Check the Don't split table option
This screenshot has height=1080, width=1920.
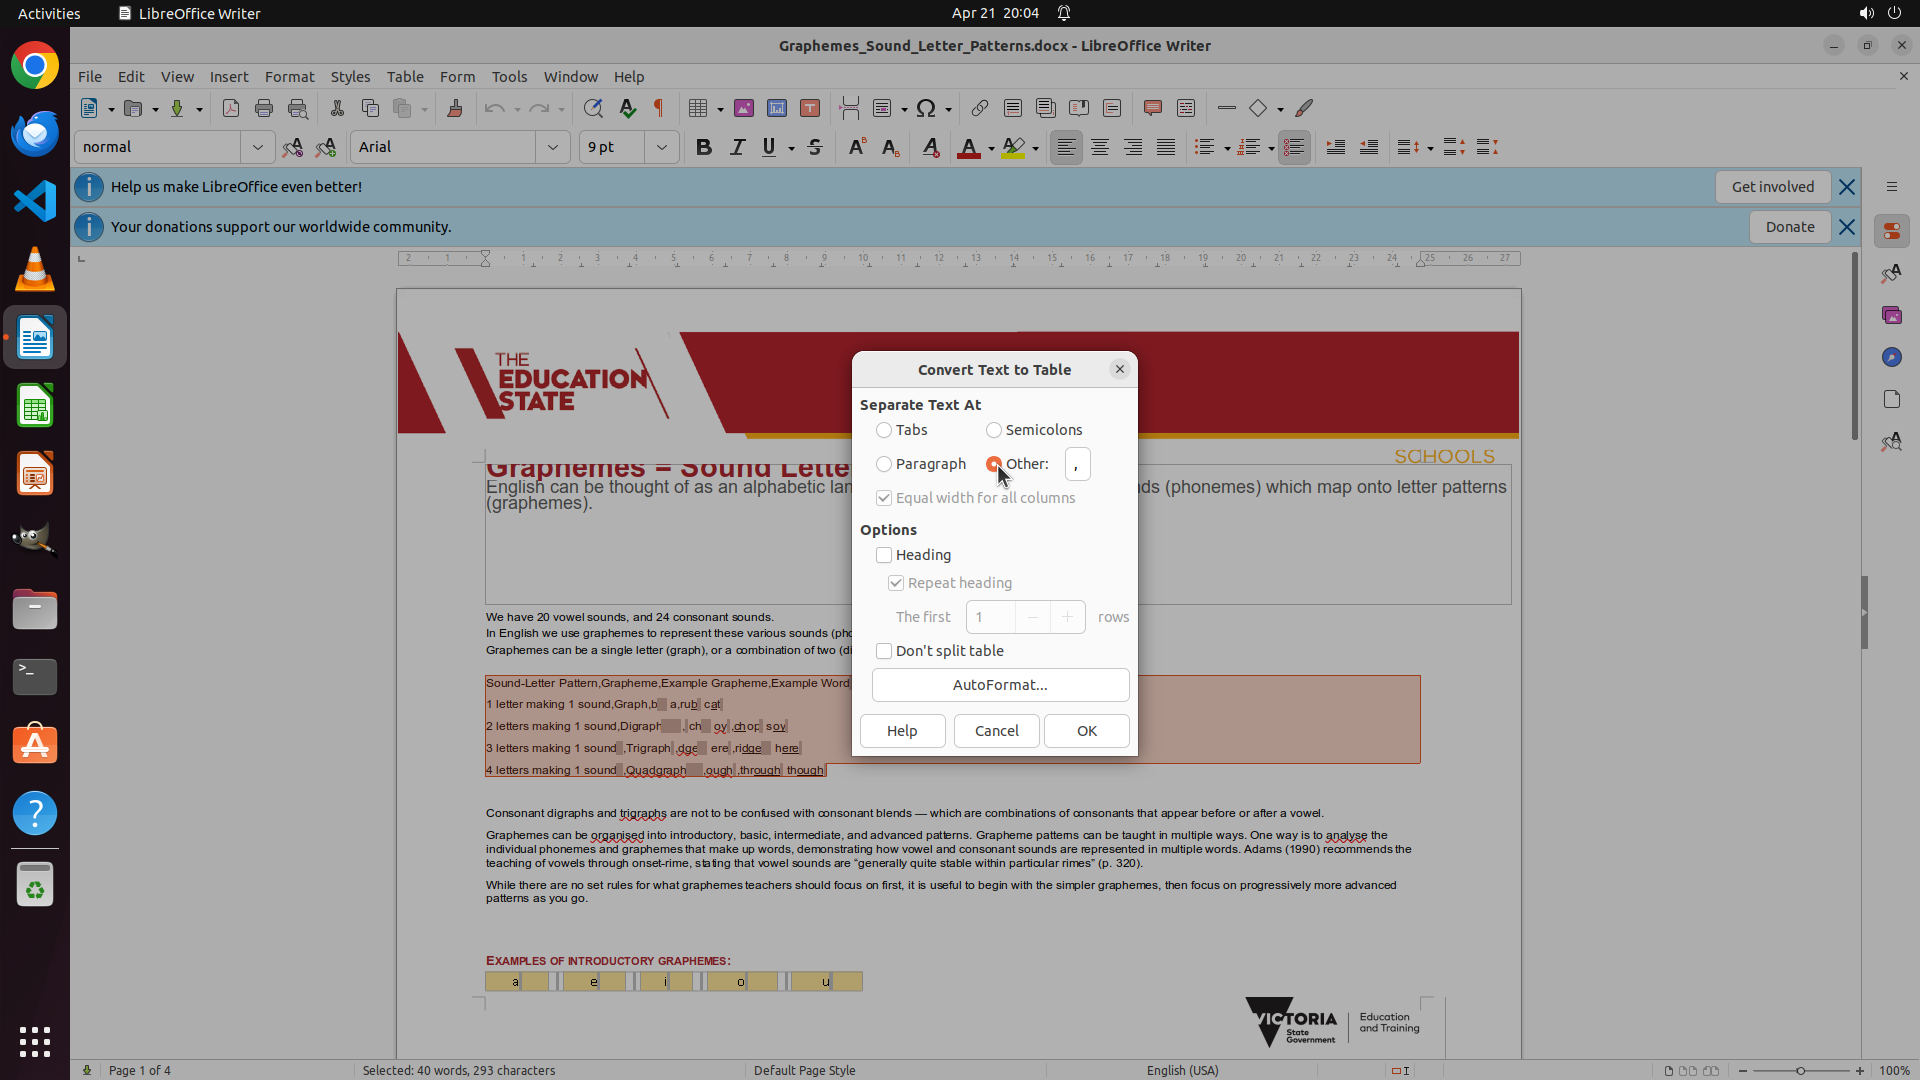(x=884, y=651)
